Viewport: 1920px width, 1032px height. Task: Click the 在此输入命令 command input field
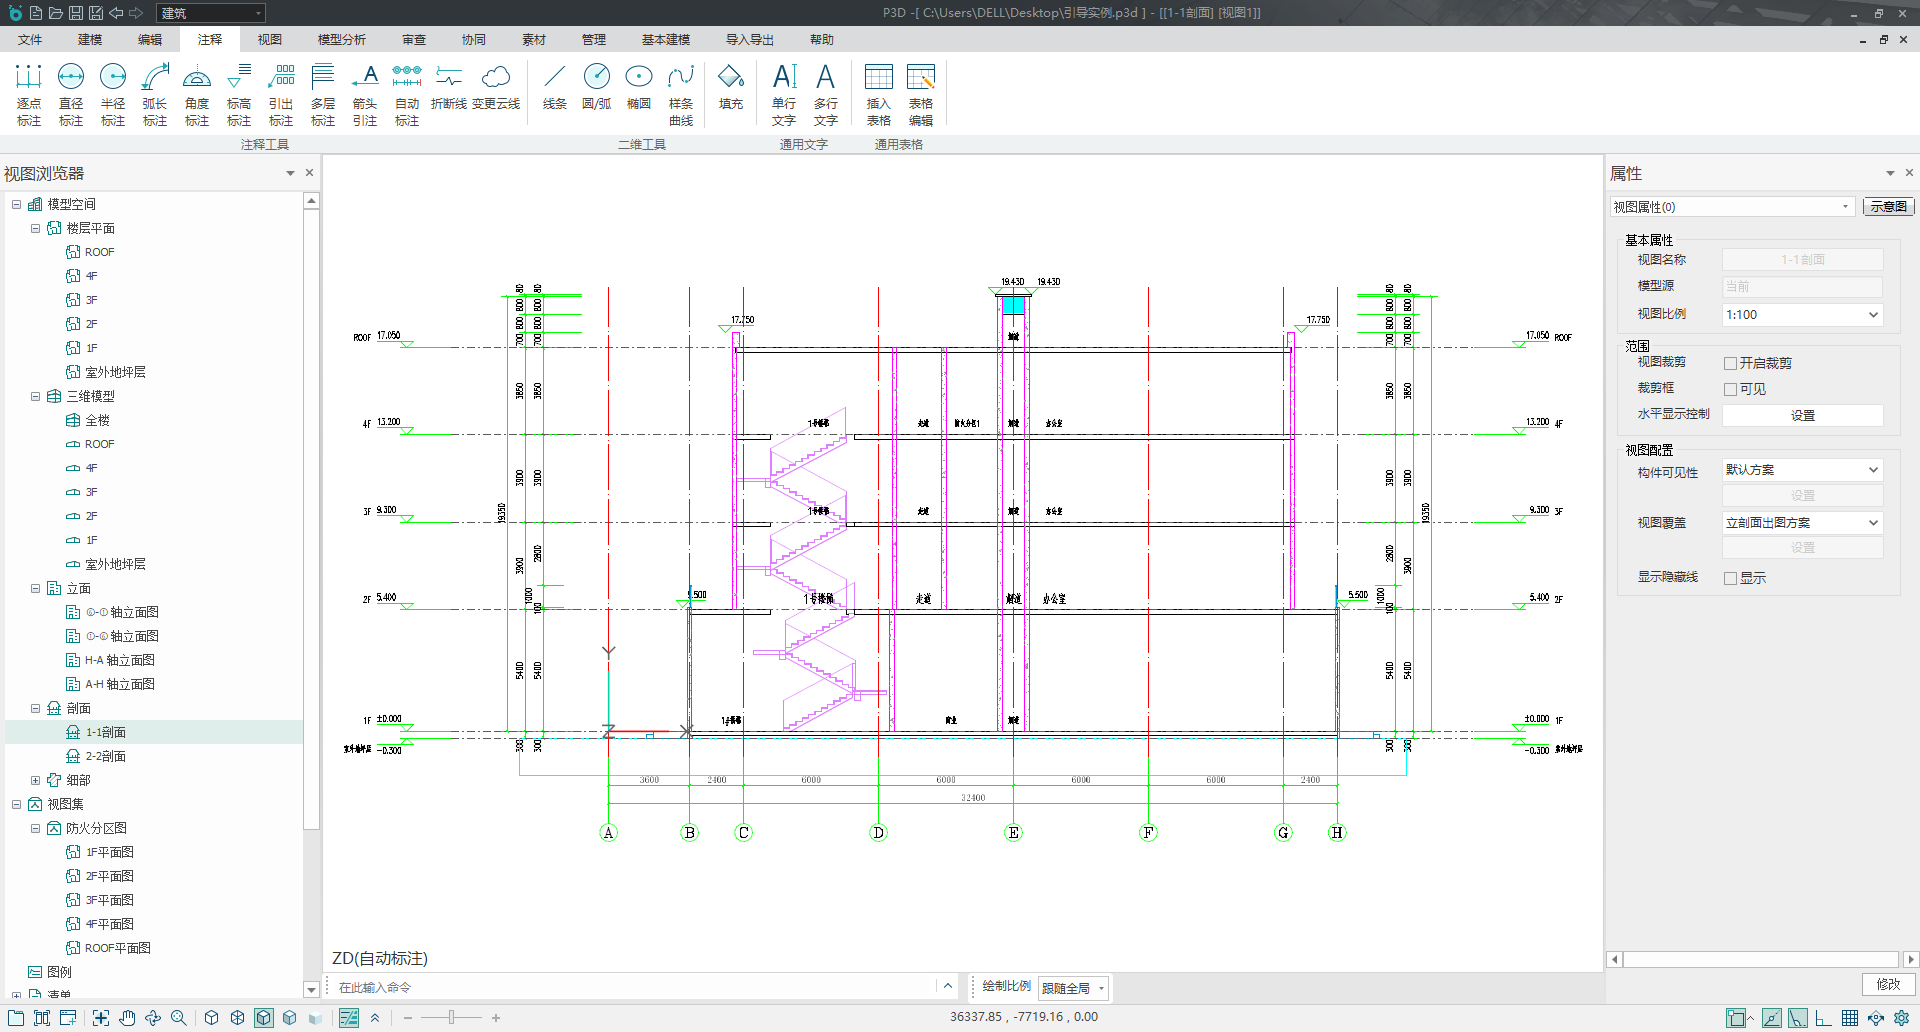pos(635,988)
